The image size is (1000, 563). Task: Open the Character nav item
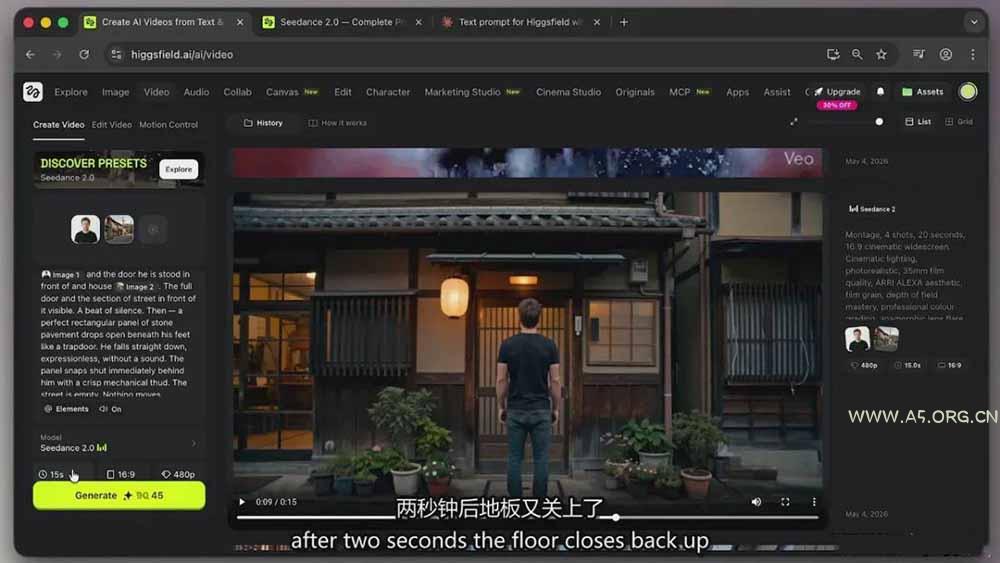pos(388,92)
